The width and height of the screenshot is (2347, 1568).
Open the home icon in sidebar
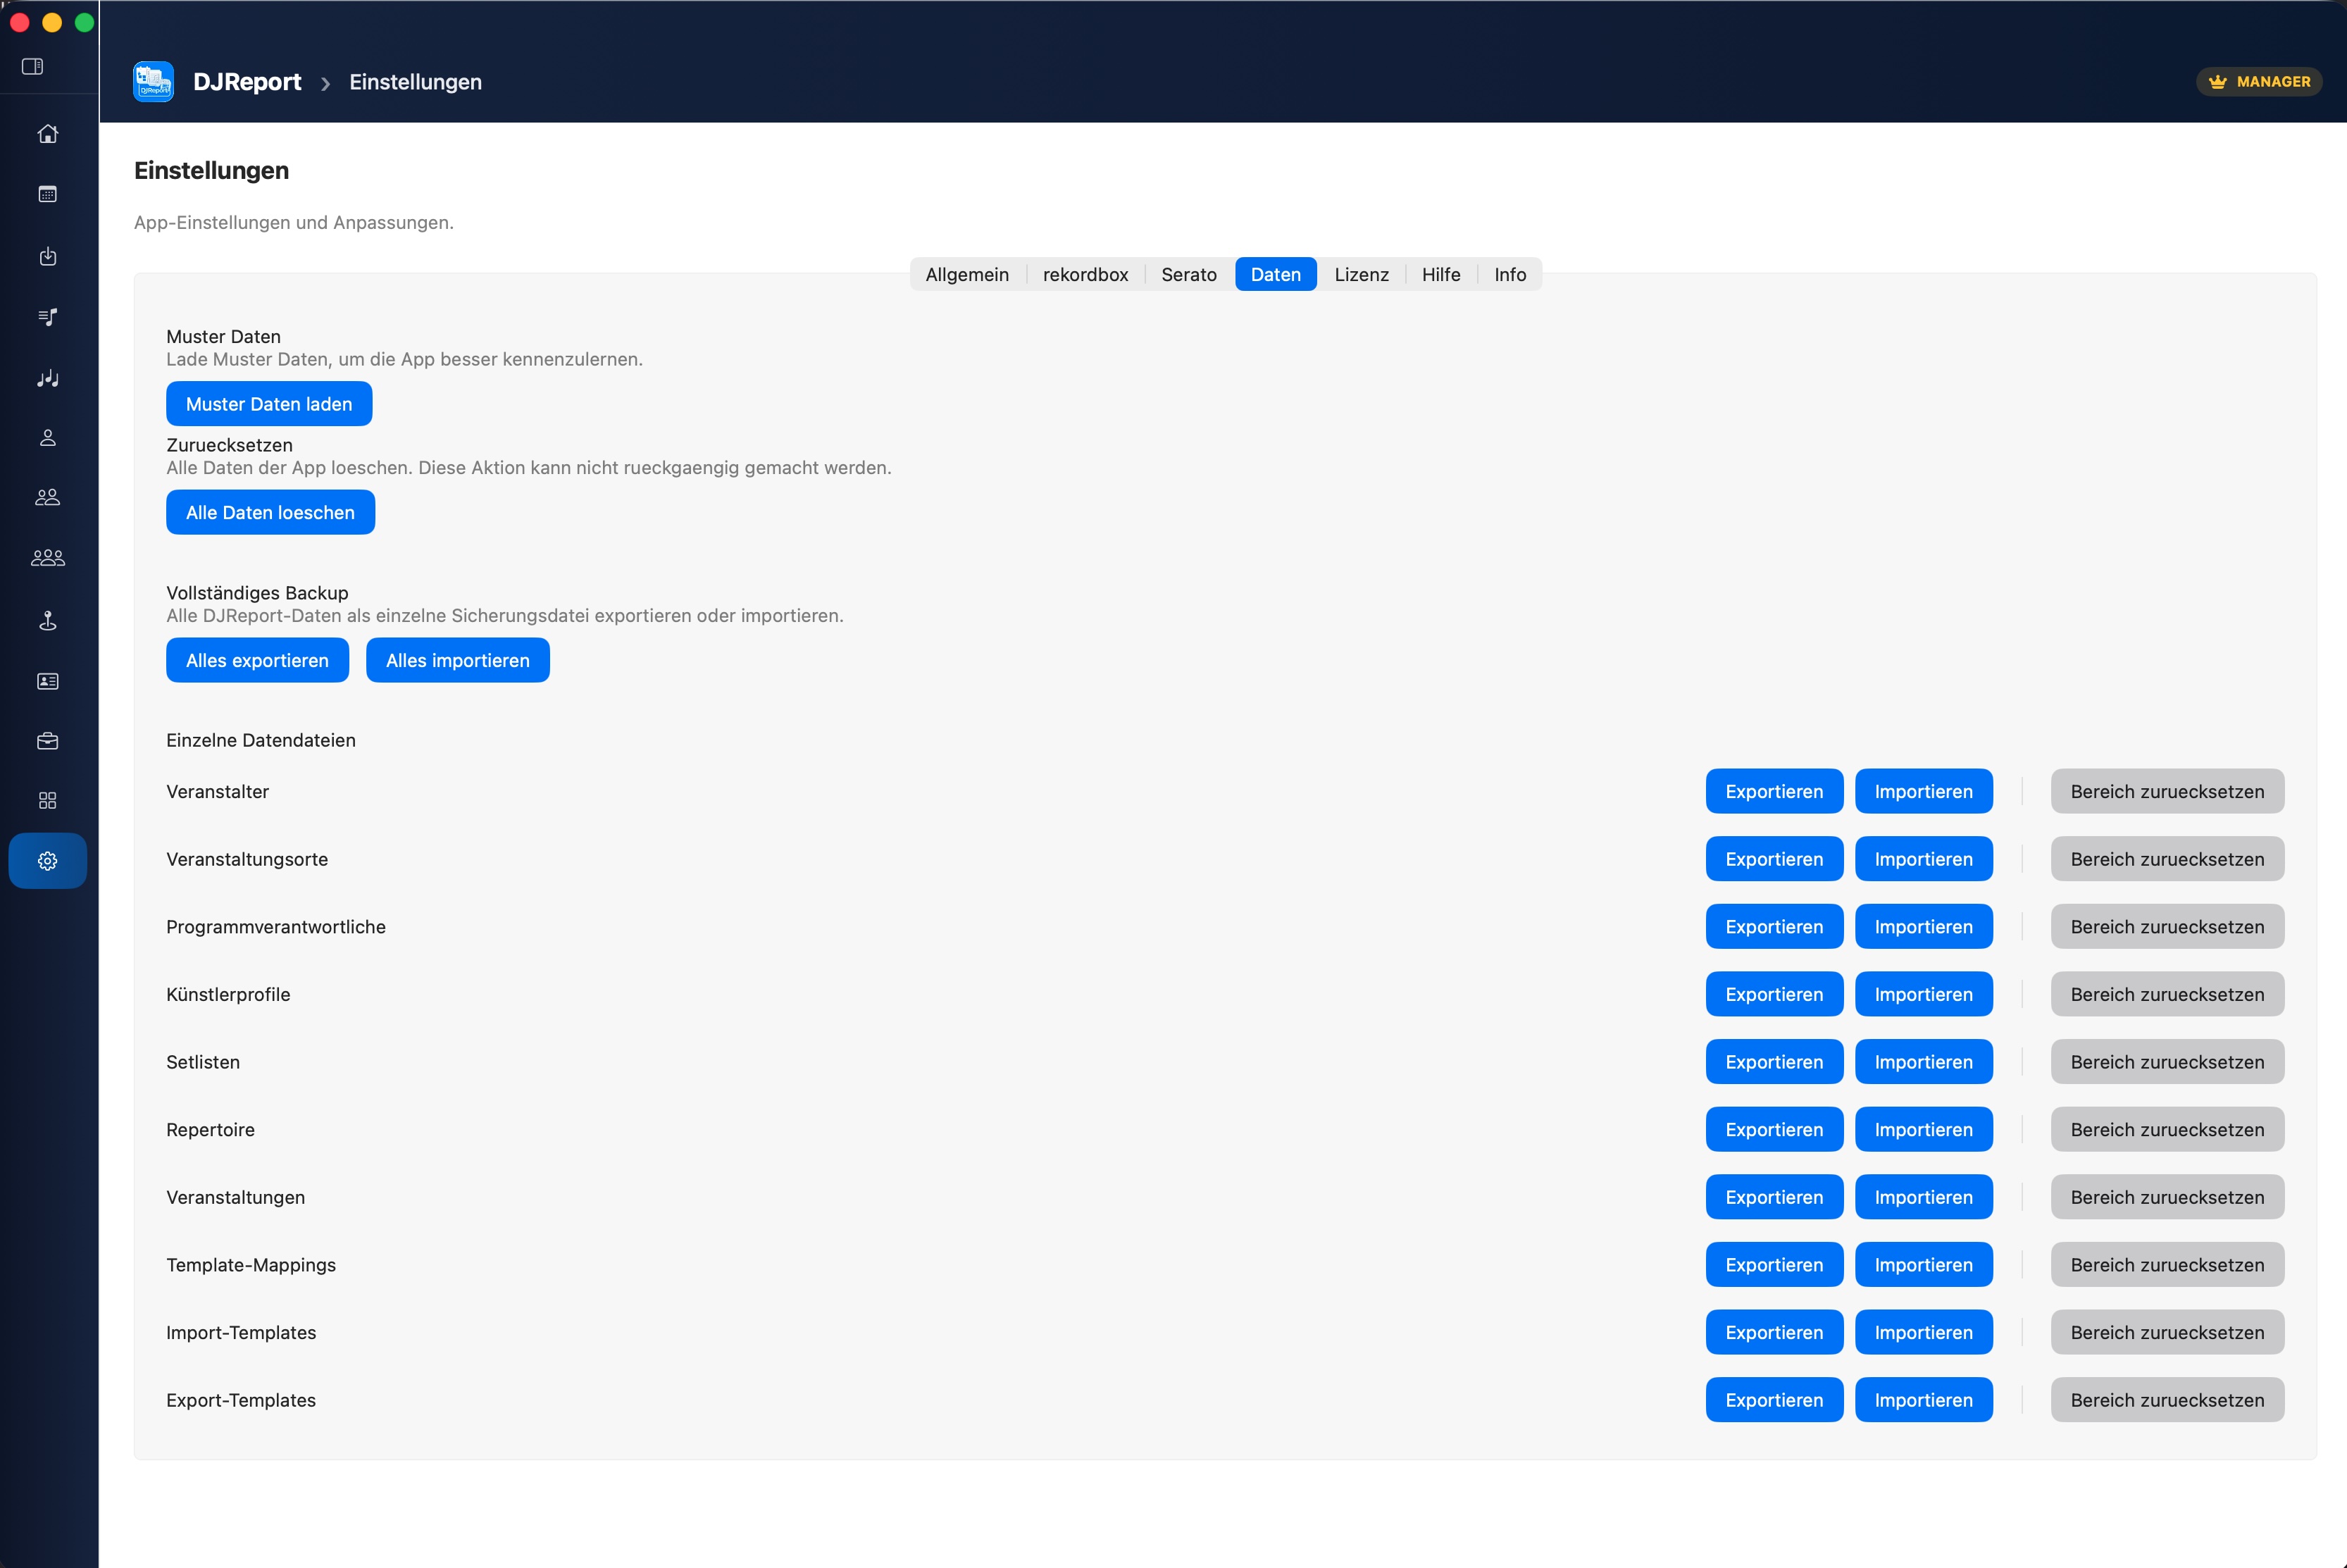click(47, 134)
